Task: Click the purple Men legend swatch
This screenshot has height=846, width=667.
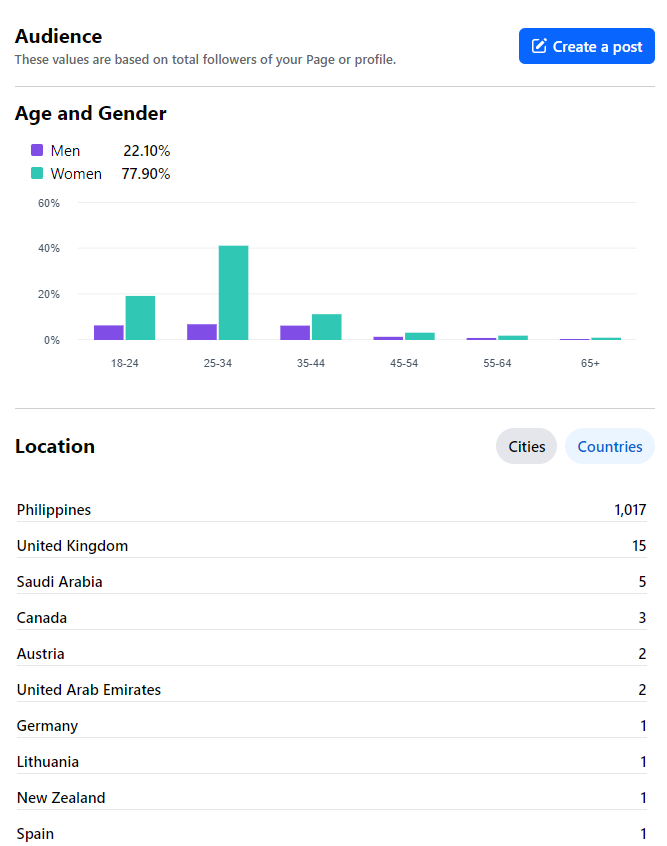Action: pyautogui.click(x=37, y=151)
